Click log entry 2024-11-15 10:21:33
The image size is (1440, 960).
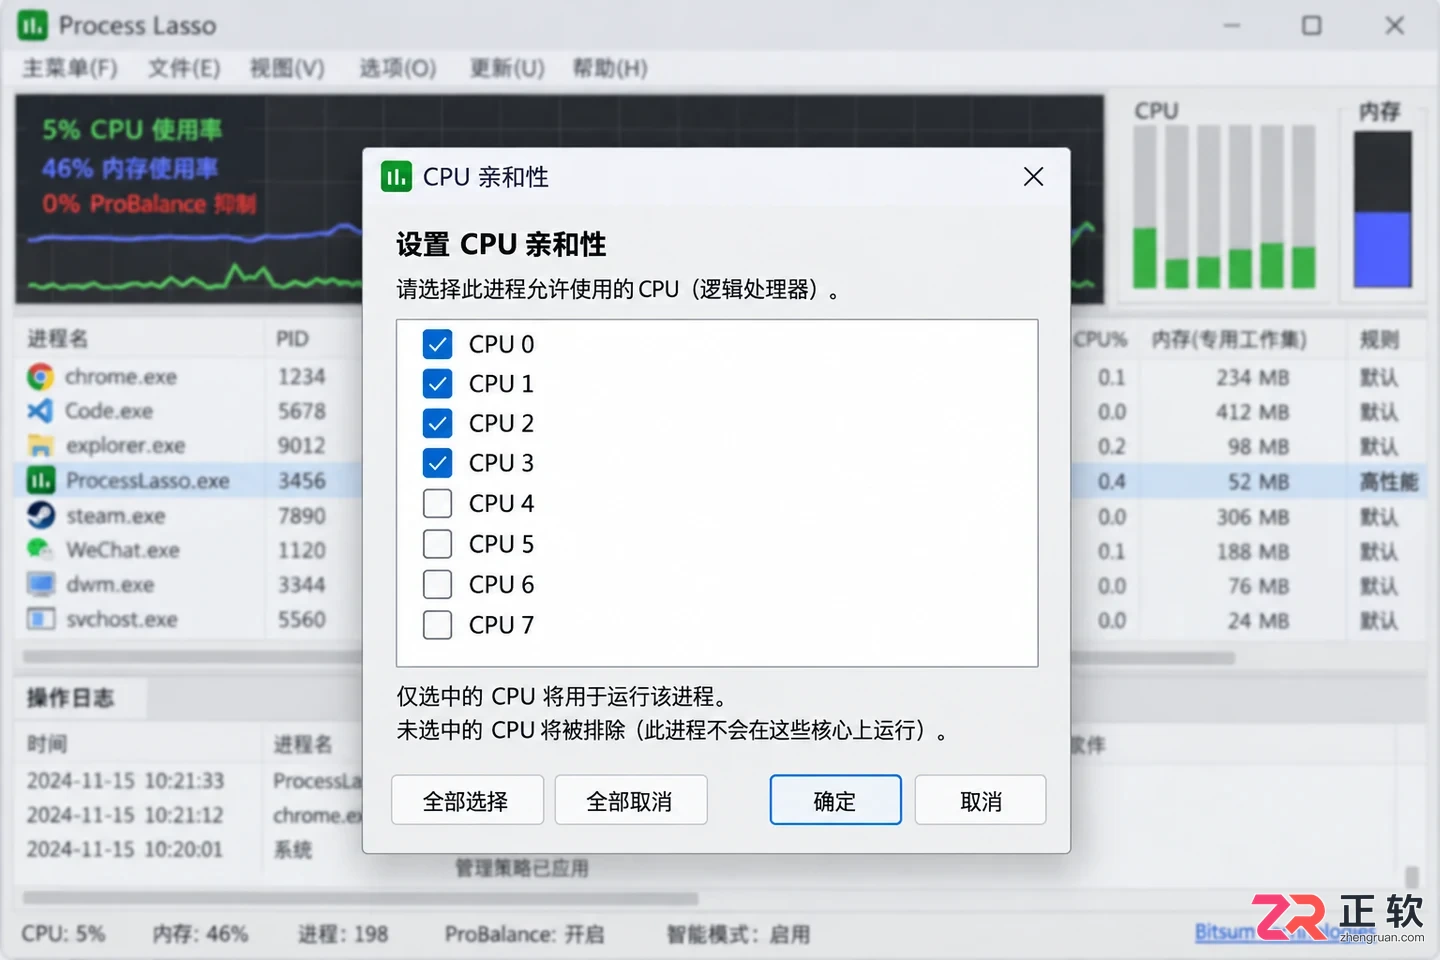tap(125, 781)
